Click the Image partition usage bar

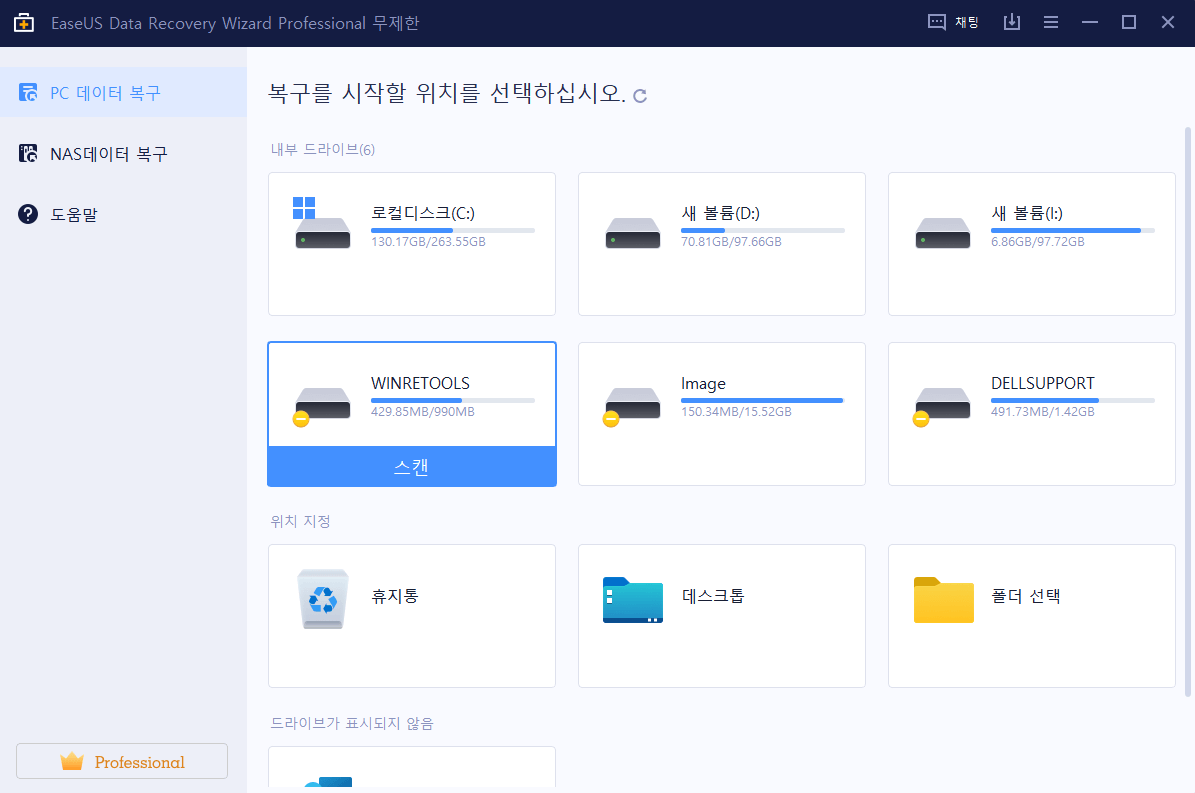pos(763,400)
